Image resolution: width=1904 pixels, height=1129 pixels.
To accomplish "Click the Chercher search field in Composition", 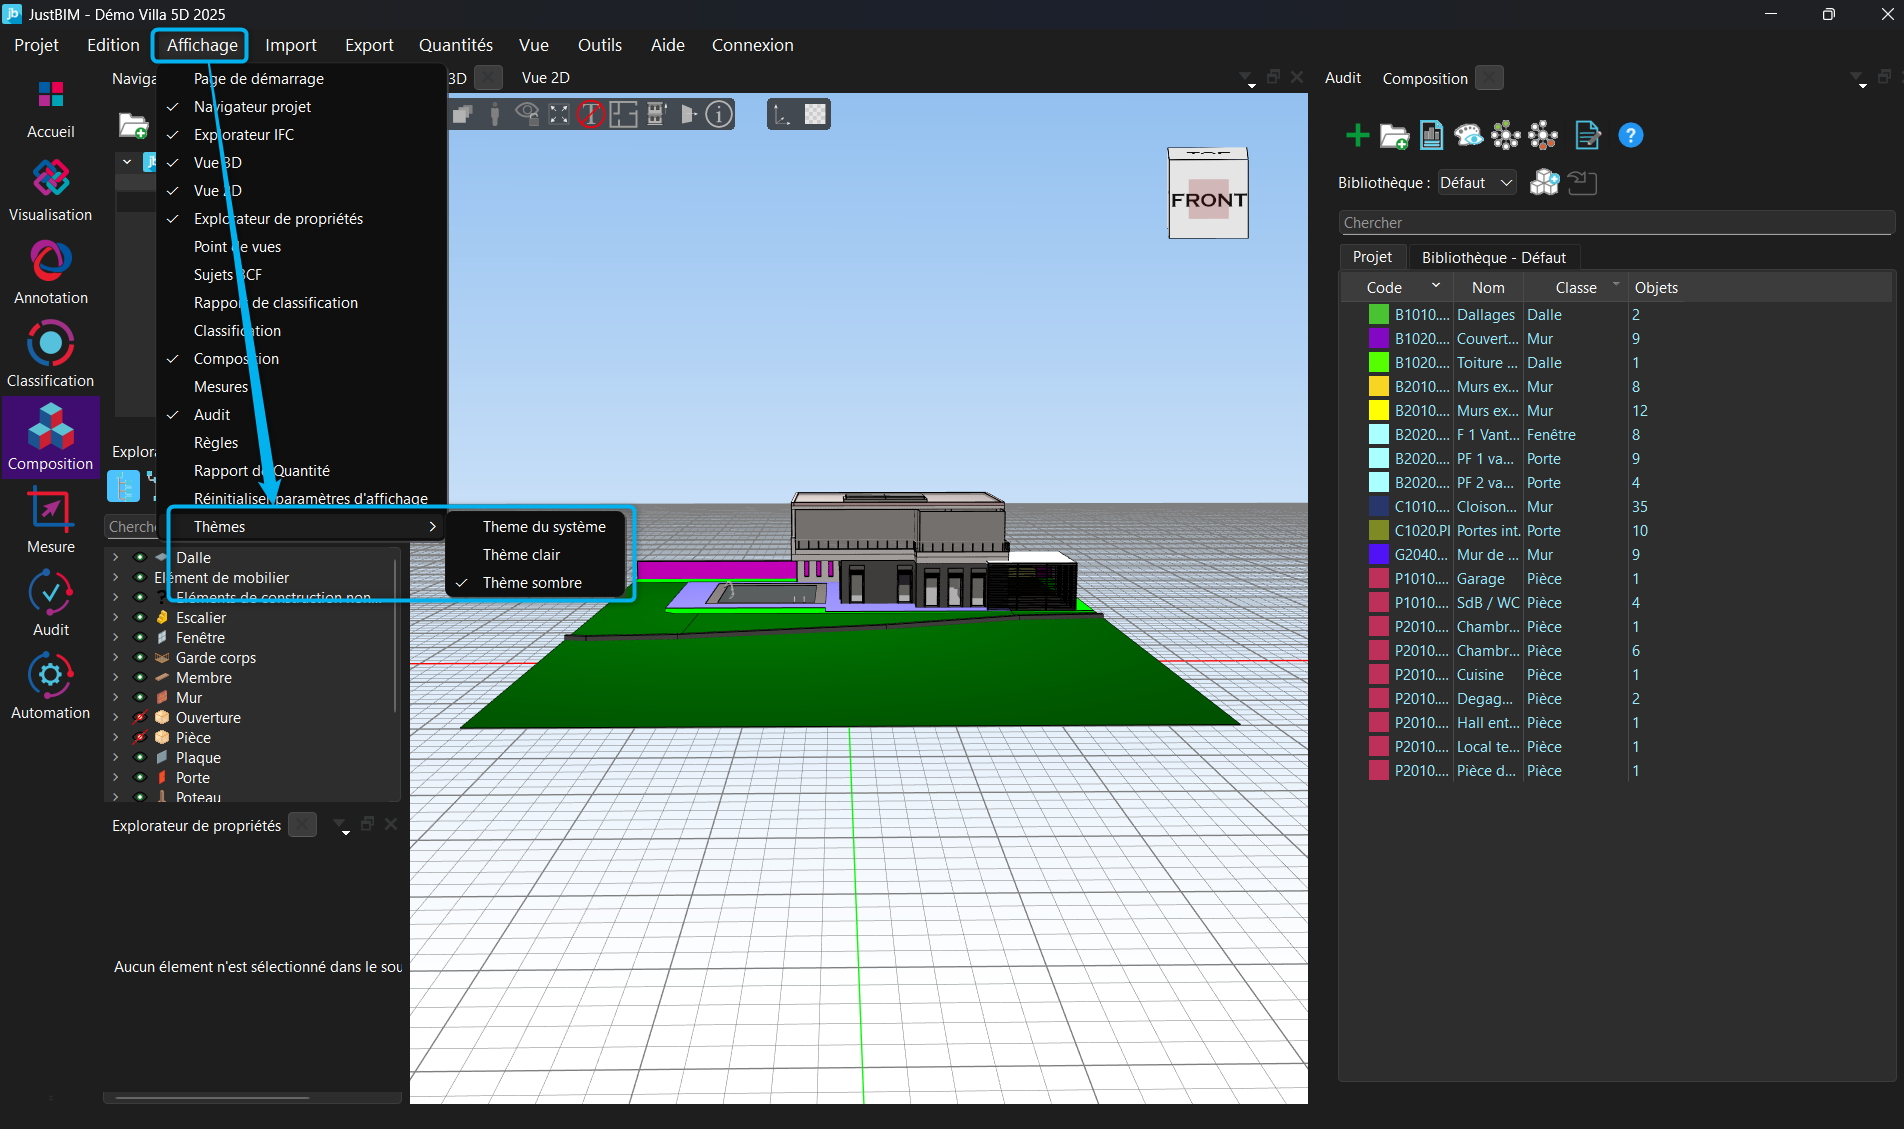I will click(x=1615, y=223).
